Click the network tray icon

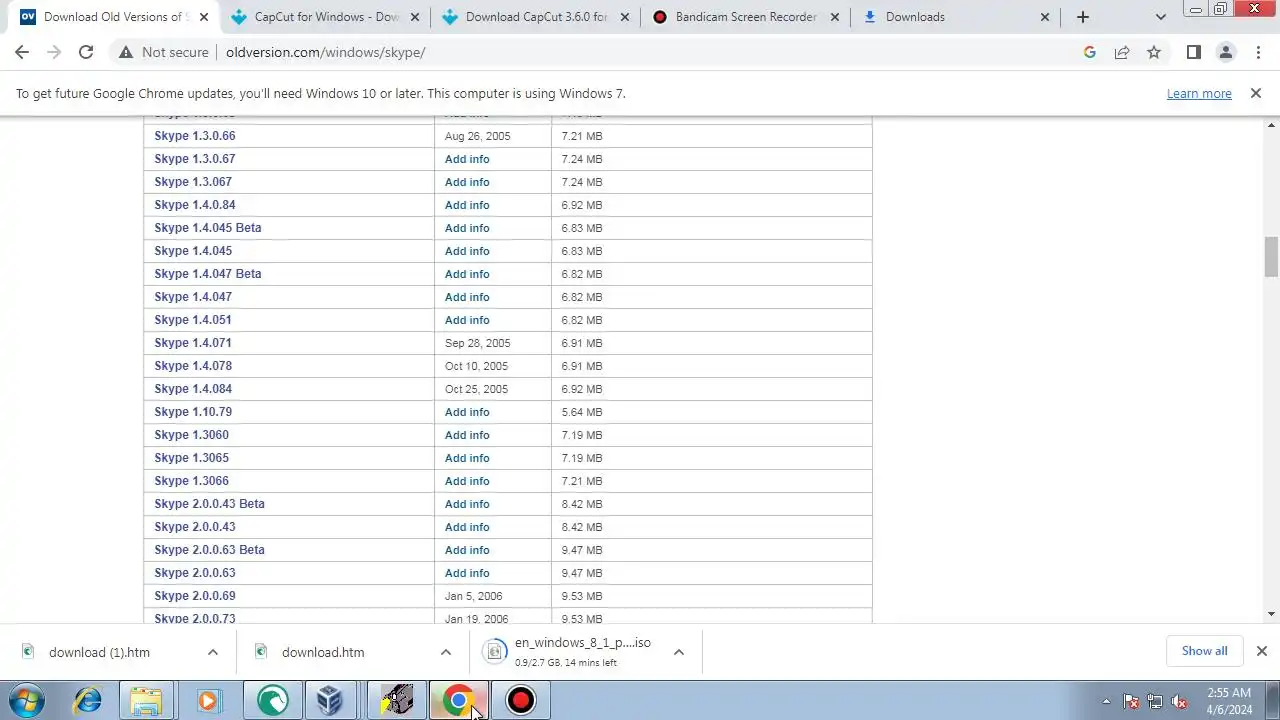tap(1155, 701)
